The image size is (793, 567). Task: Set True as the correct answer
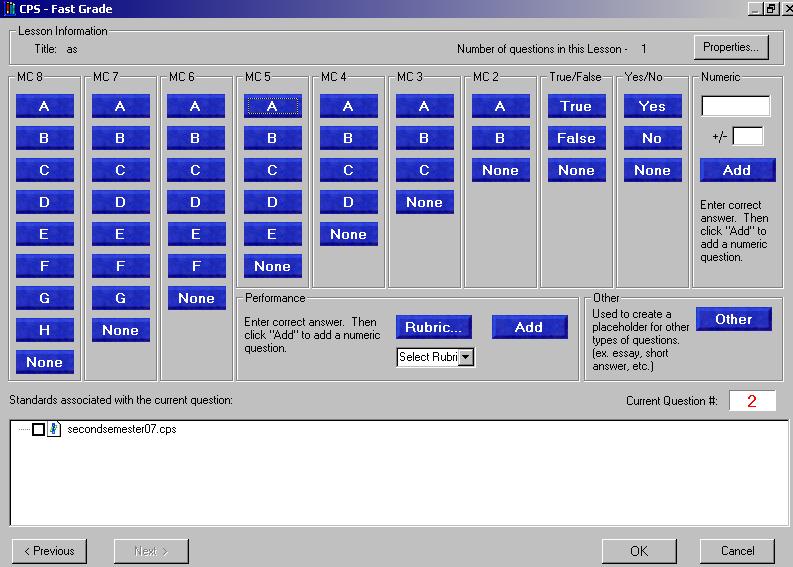click(x=577, y=106)
